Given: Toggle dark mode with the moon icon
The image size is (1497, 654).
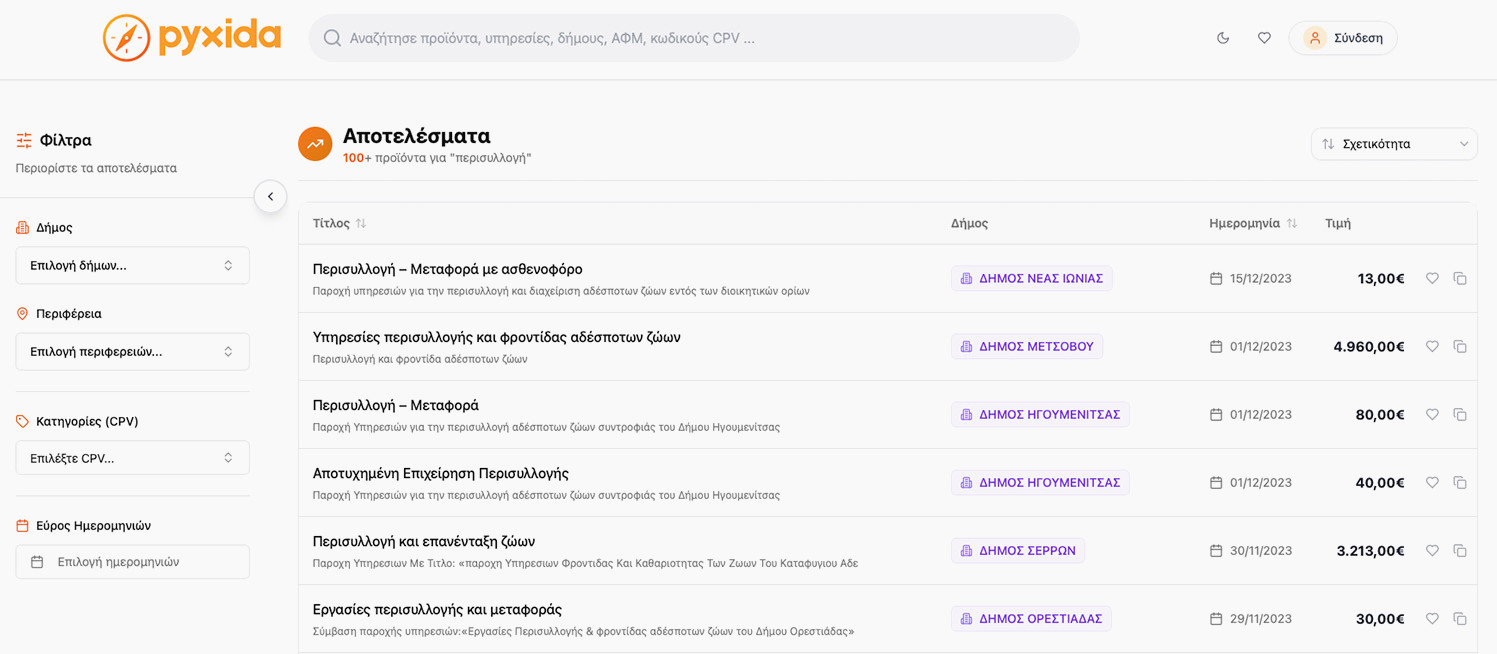Looking at the screenshot, I should 1222,38.
